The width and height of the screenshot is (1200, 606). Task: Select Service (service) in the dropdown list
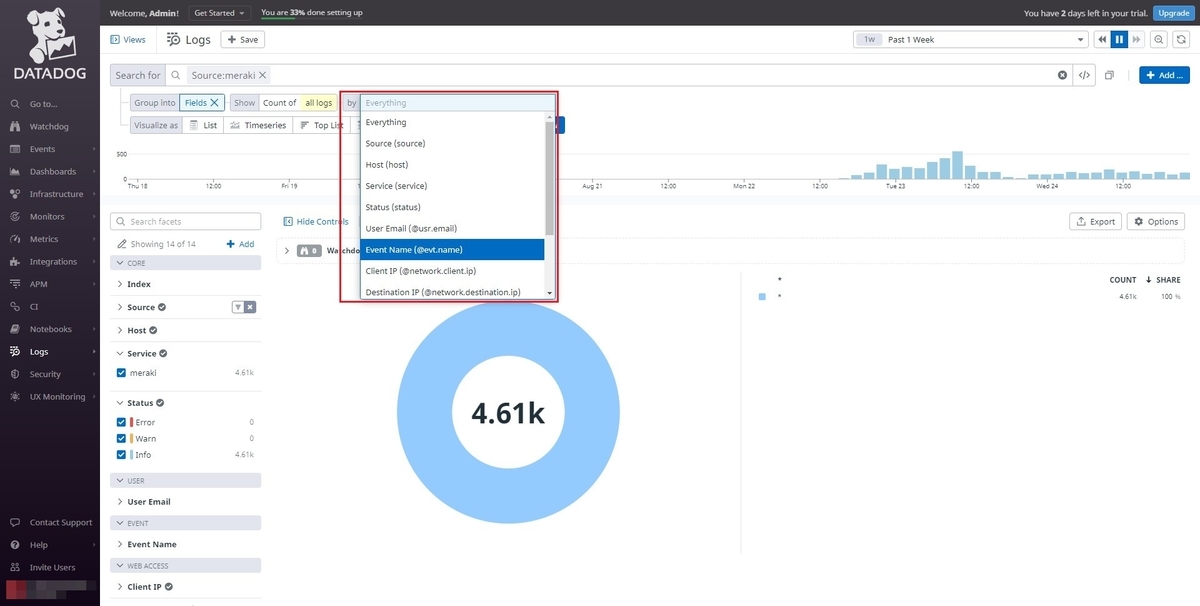point(452,186)
